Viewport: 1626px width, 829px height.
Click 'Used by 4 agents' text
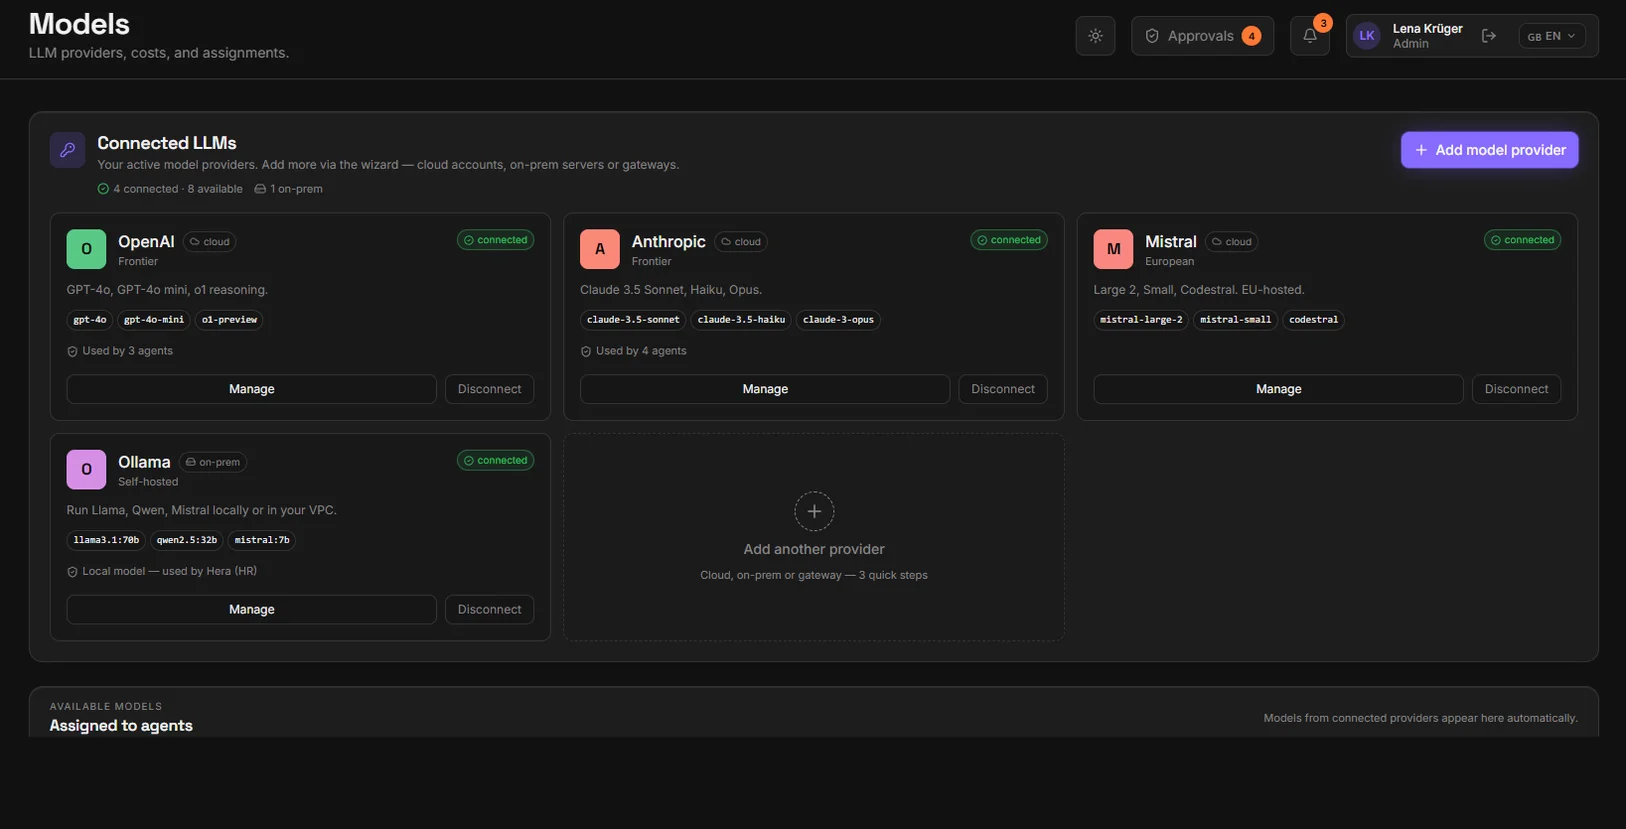click(x=641, y=351)
